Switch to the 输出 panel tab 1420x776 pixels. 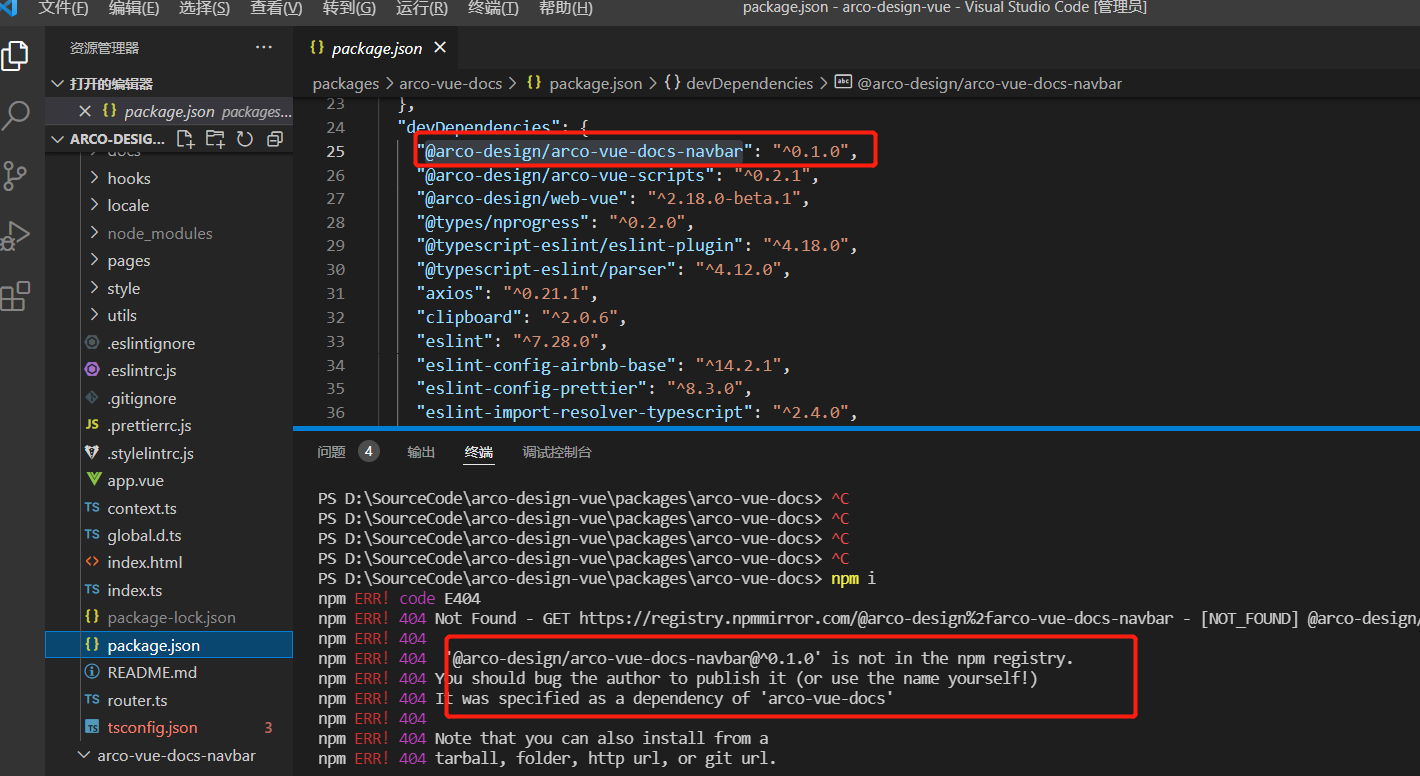pos(421,451)
